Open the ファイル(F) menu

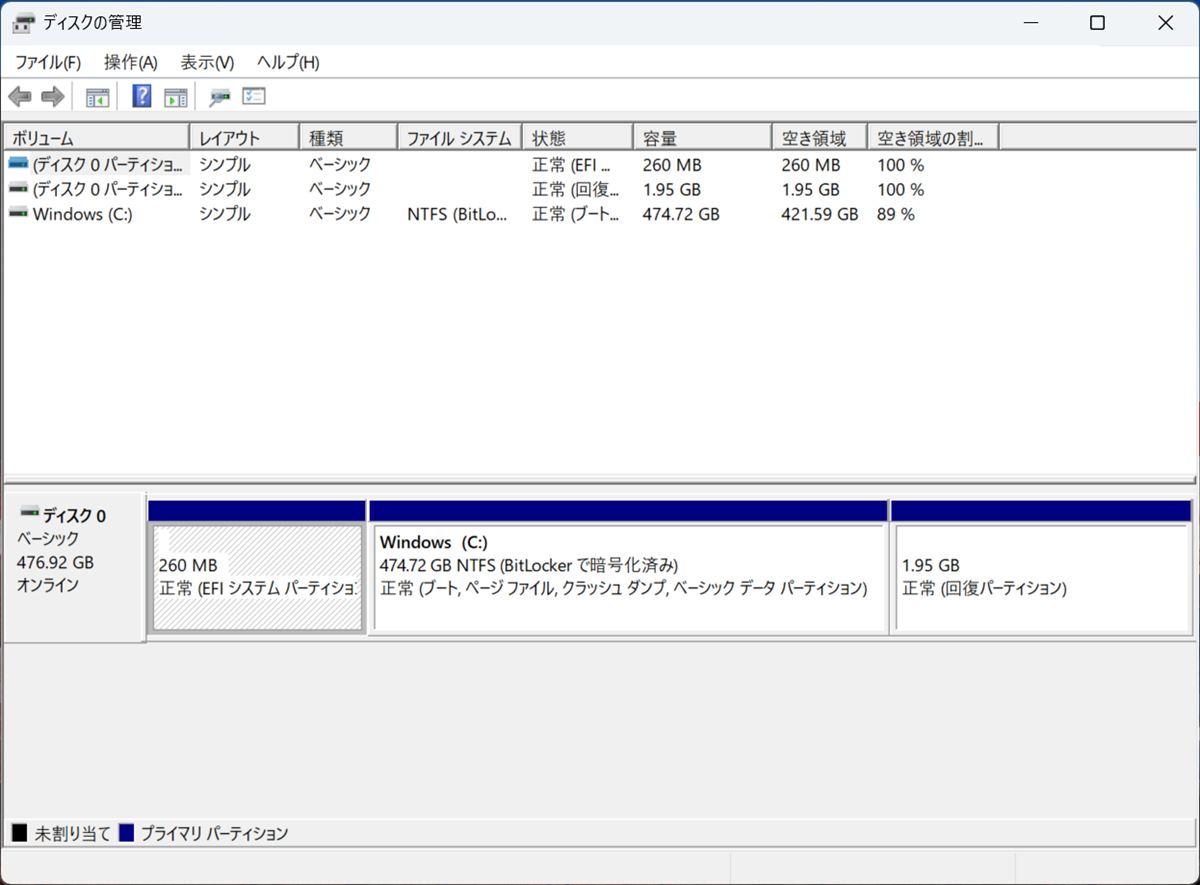point(47,62)
